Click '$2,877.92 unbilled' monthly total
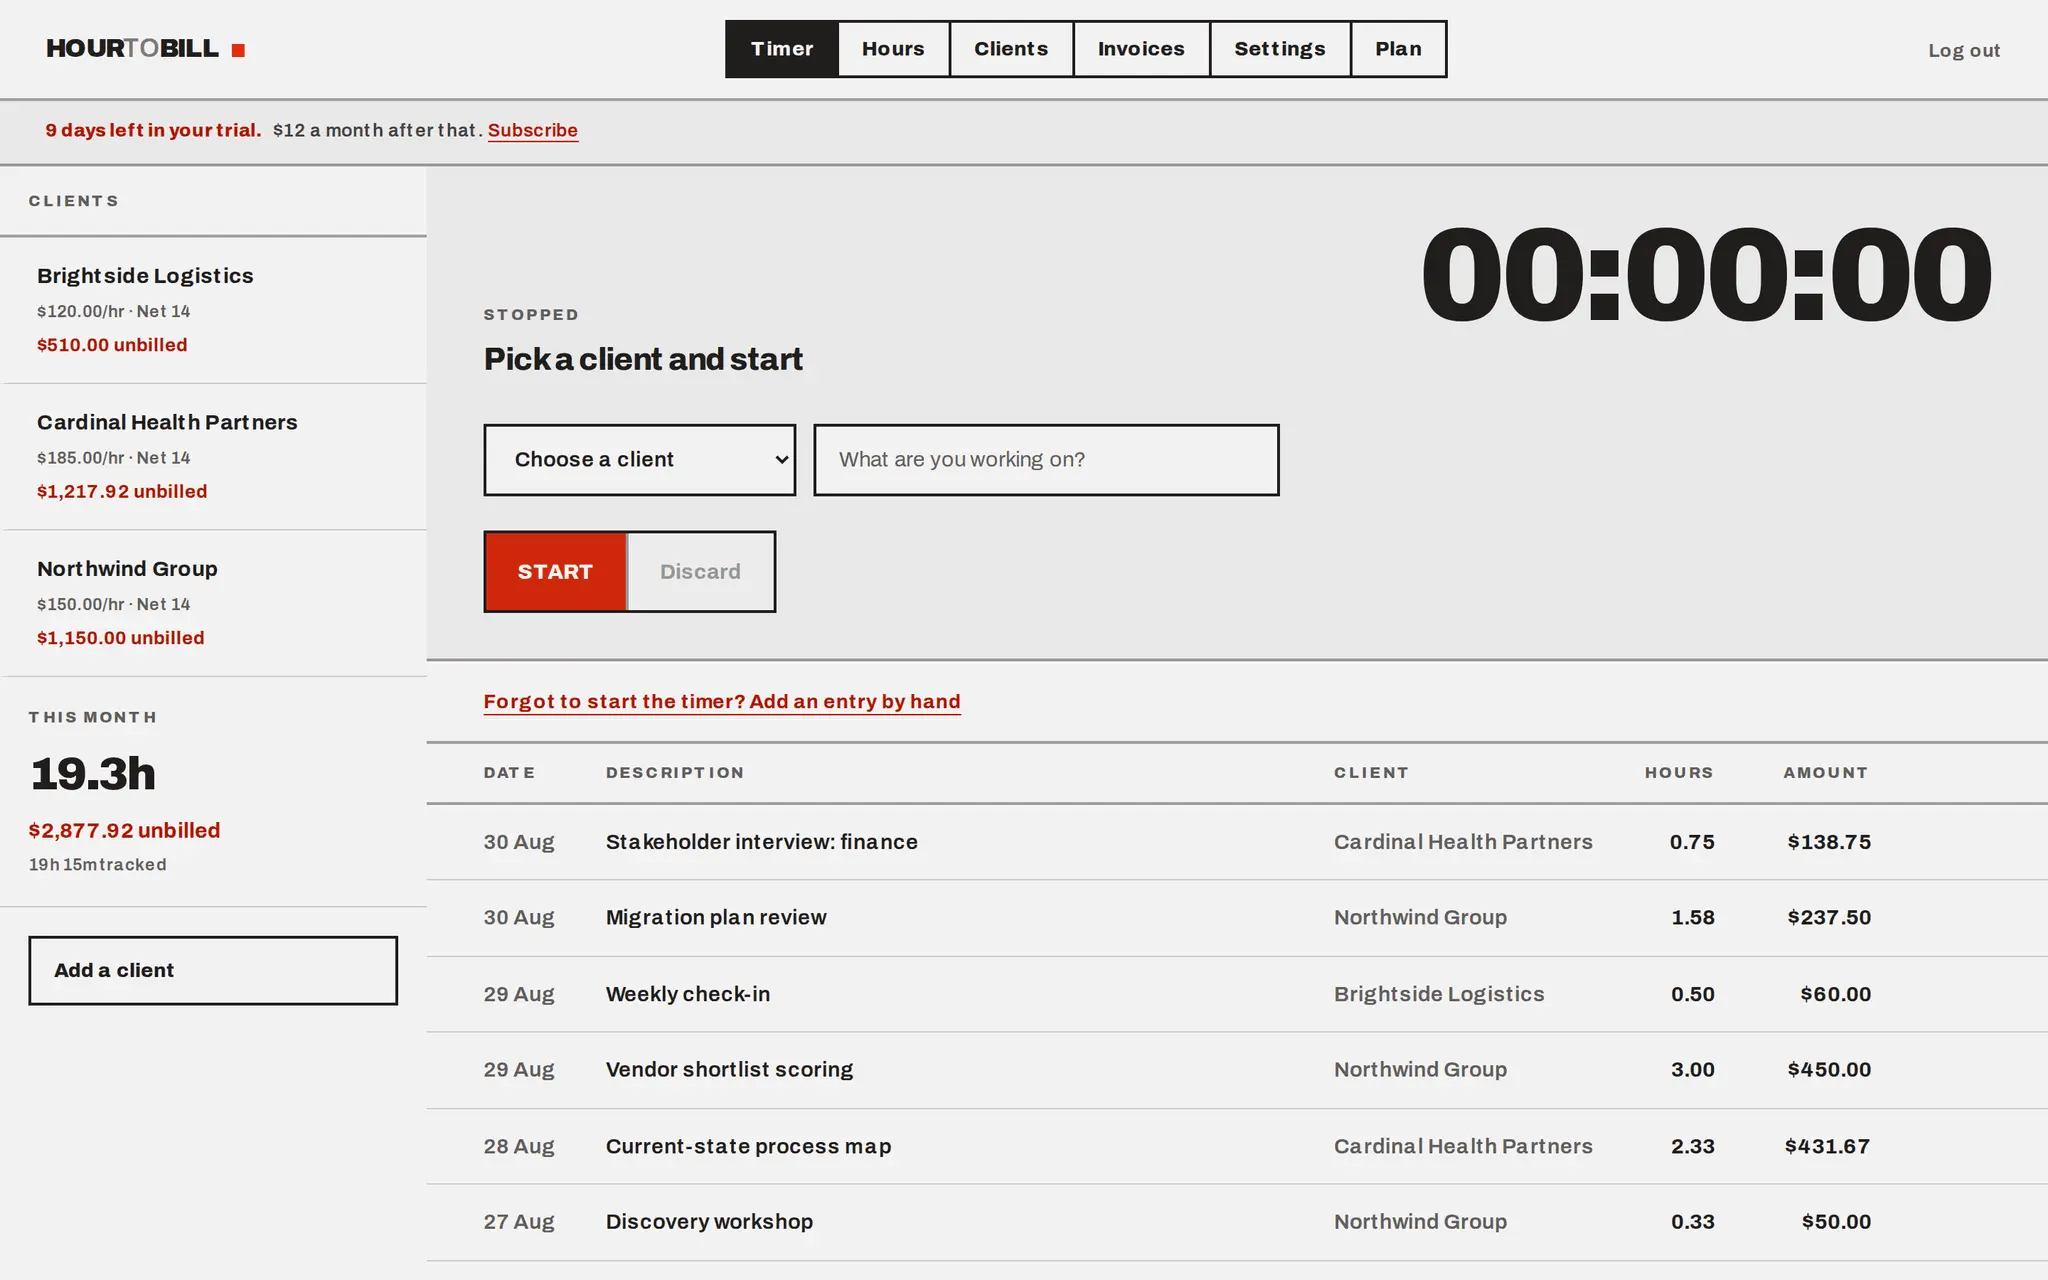The height and width of the screenshot is (1280, 2048). 124,831
